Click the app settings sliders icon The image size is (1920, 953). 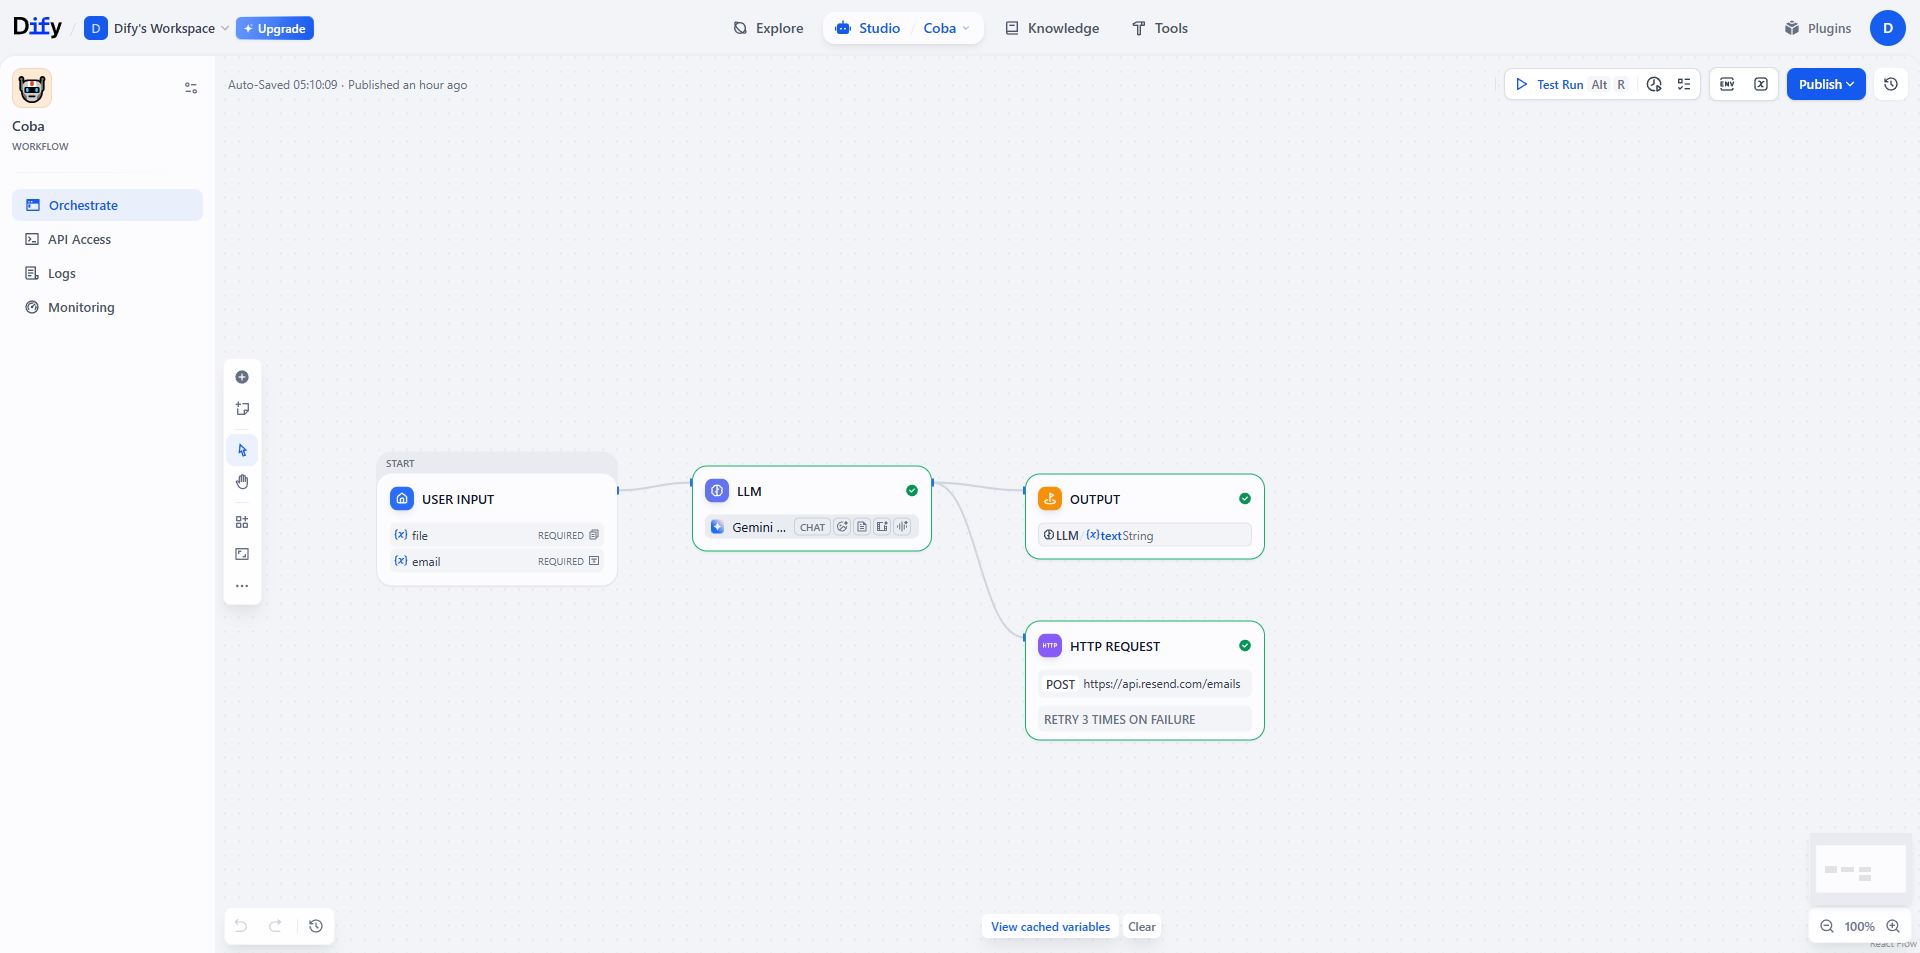(191, 88)
